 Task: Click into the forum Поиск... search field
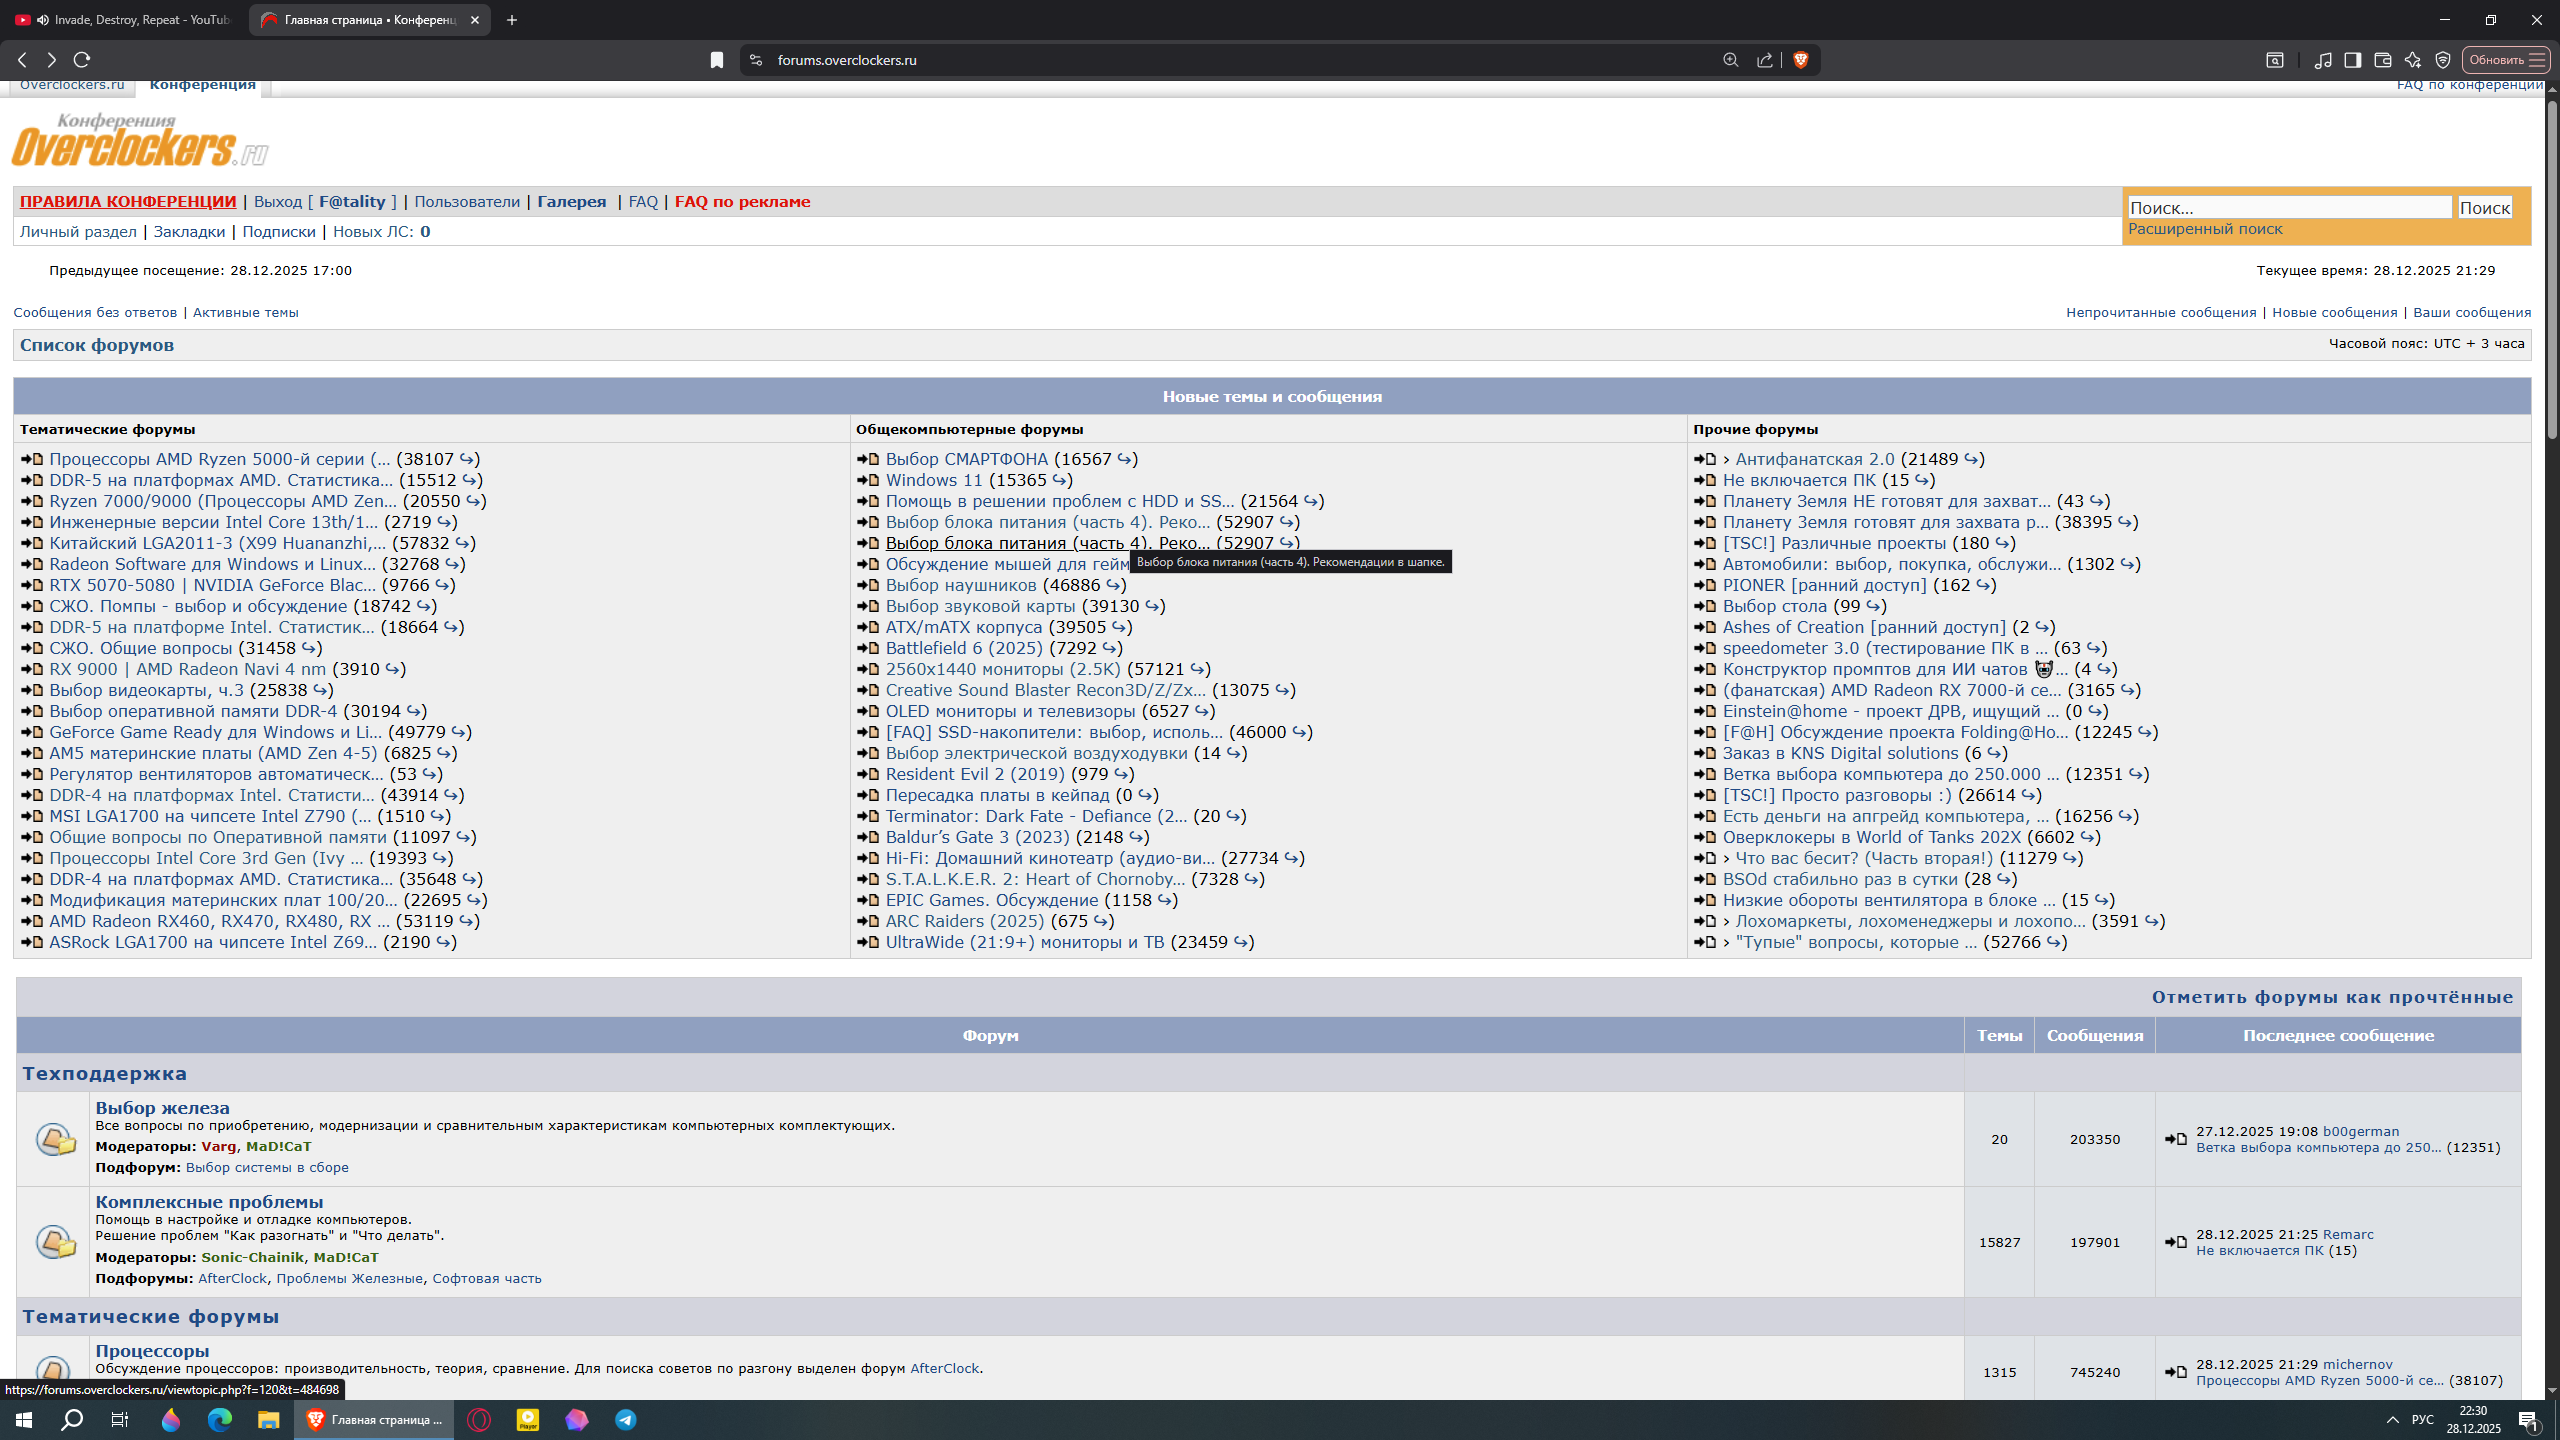click(x=2288, y=208)
